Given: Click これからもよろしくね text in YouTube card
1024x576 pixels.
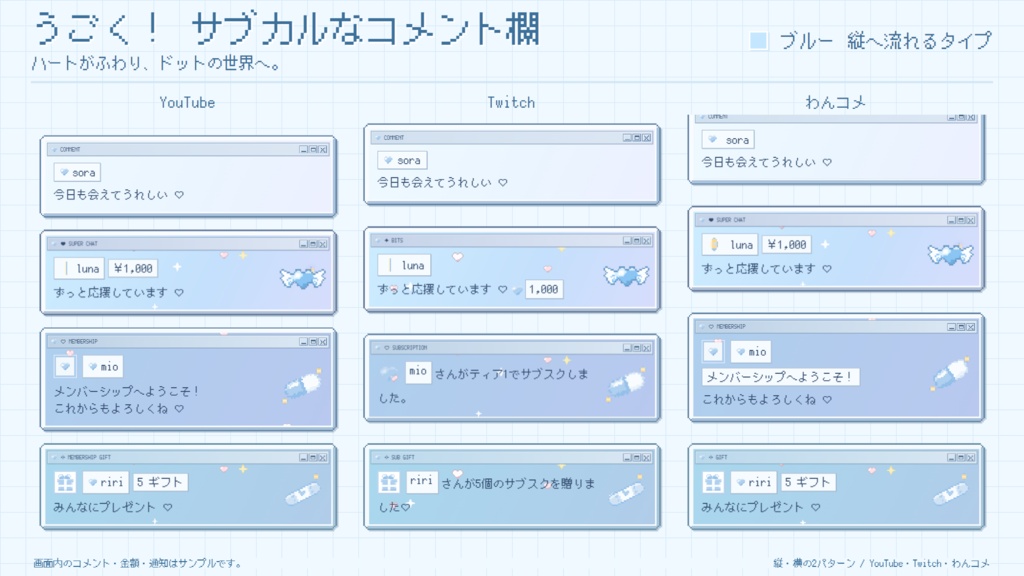Looking at the screenshot, I should [111, 408].
